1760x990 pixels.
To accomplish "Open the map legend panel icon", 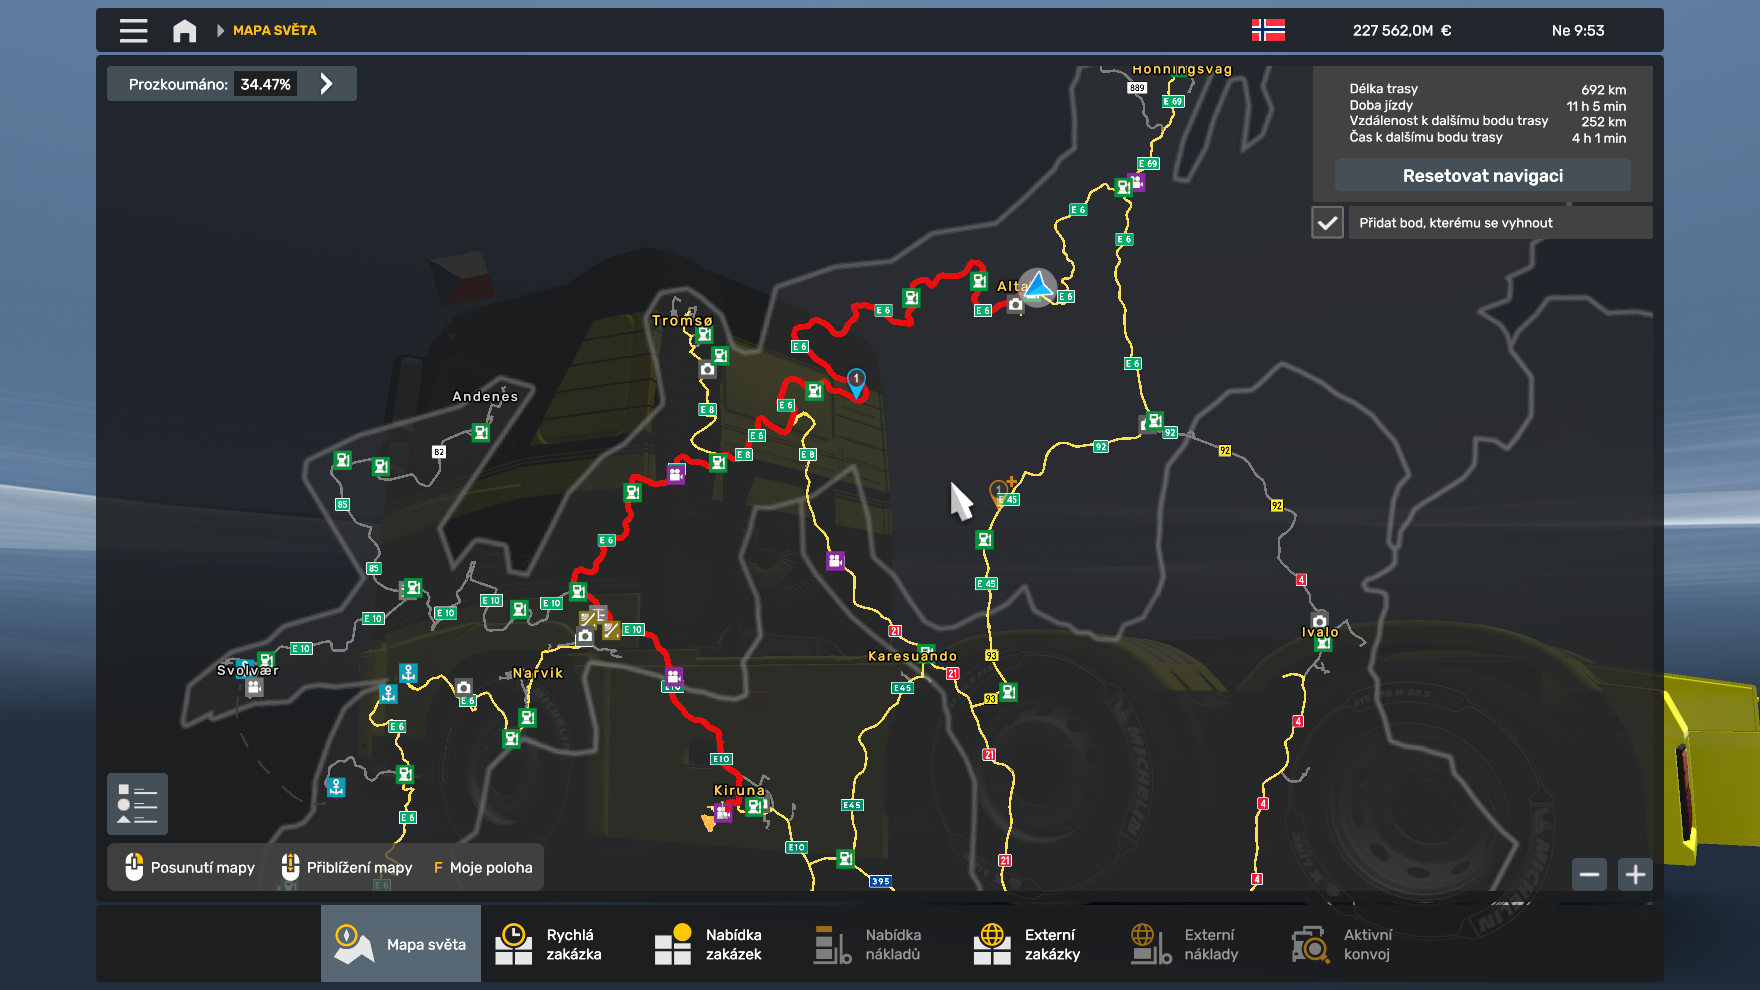I will (137, 803).
